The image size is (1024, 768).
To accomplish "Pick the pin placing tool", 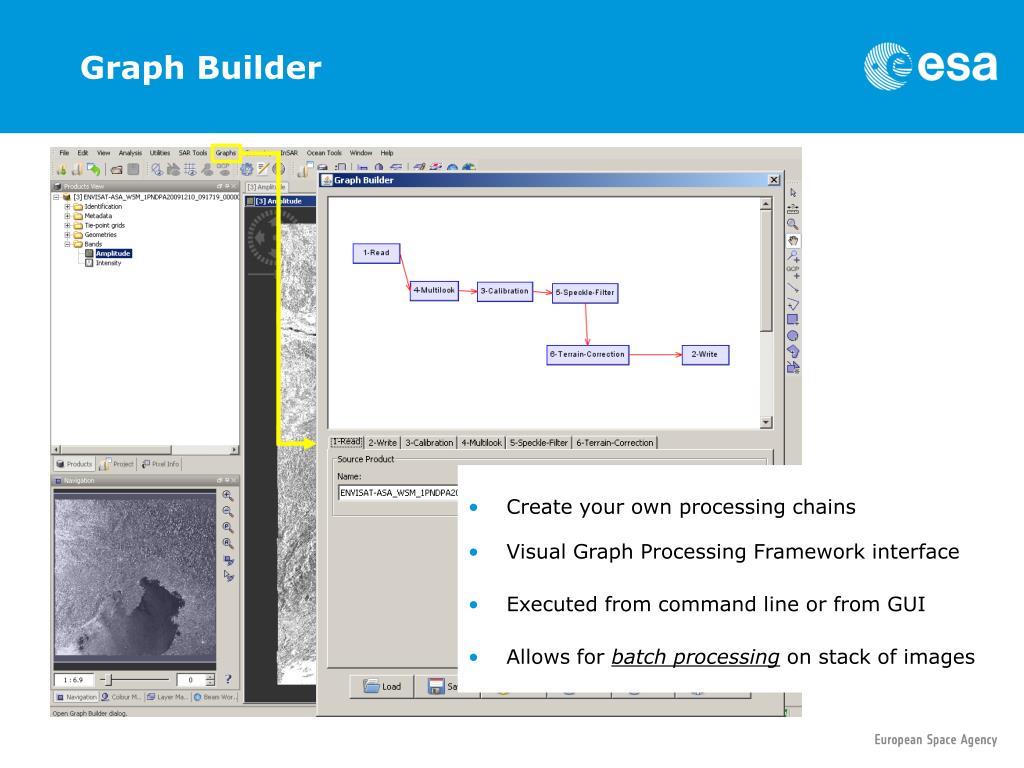I will (x=793, y=256).
